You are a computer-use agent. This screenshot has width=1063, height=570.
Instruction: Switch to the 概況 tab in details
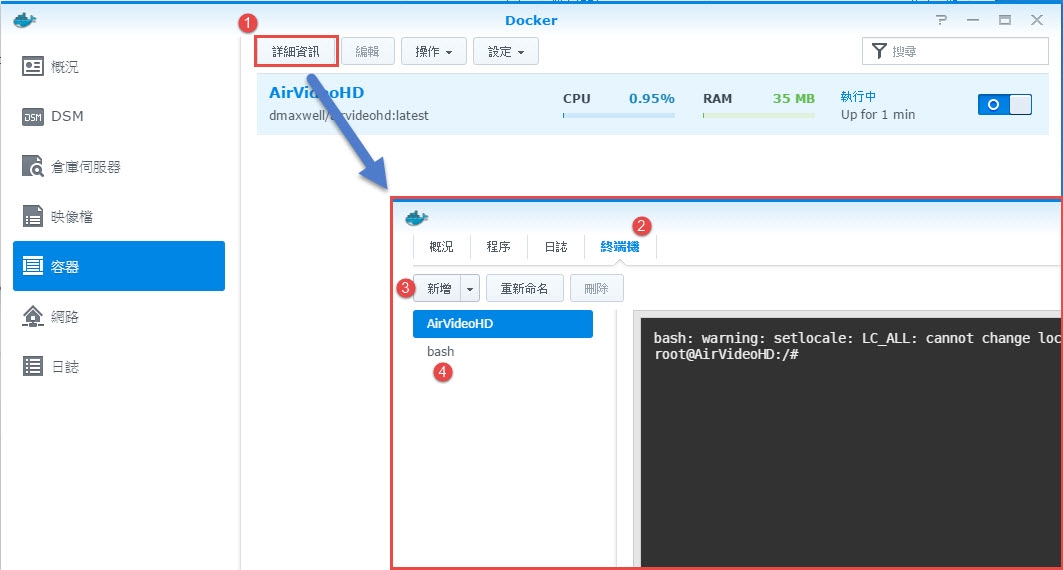tap(441, 247)
